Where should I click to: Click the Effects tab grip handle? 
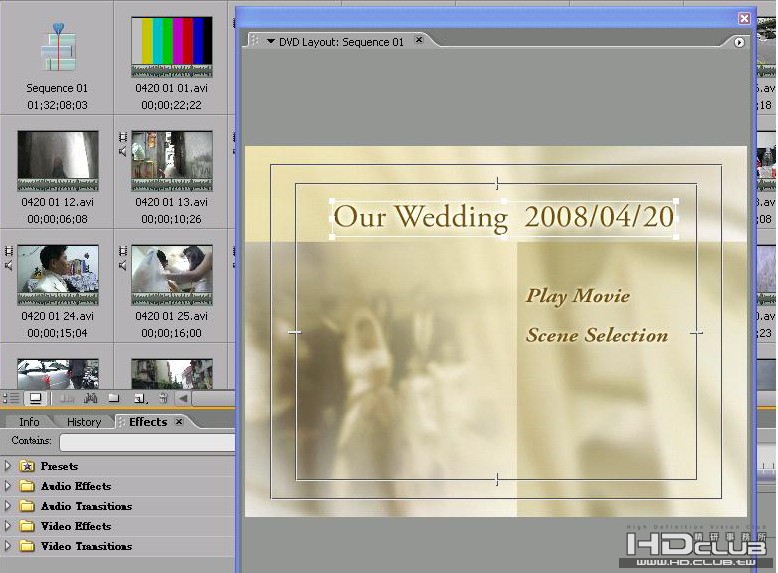(x=122, y=422)
